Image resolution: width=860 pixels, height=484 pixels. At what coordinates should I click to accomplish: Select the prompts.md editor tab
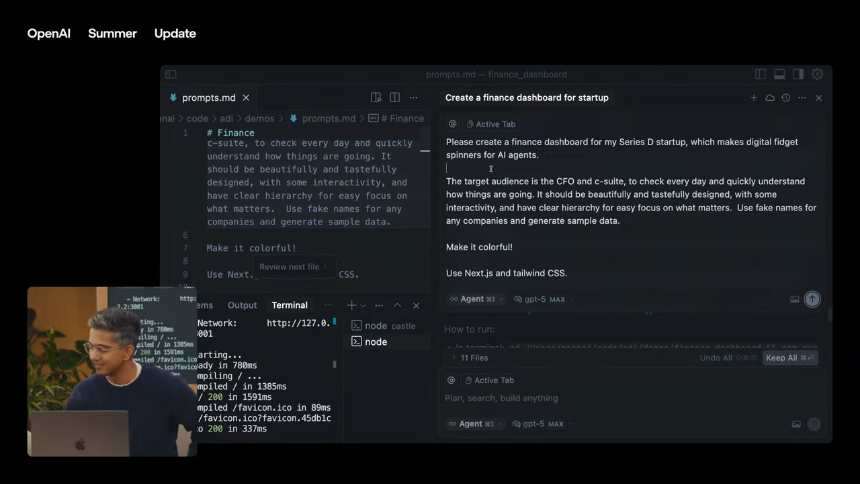click(208, 98)
